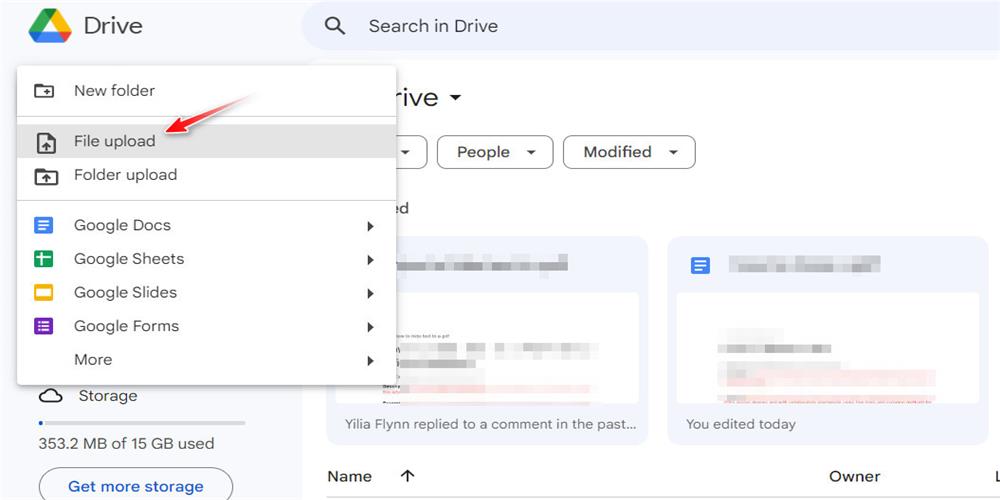The height and width of the screenshot is (500, 1000).
Task: Click the Google Drive logo
Action: (x=50, y=26)
